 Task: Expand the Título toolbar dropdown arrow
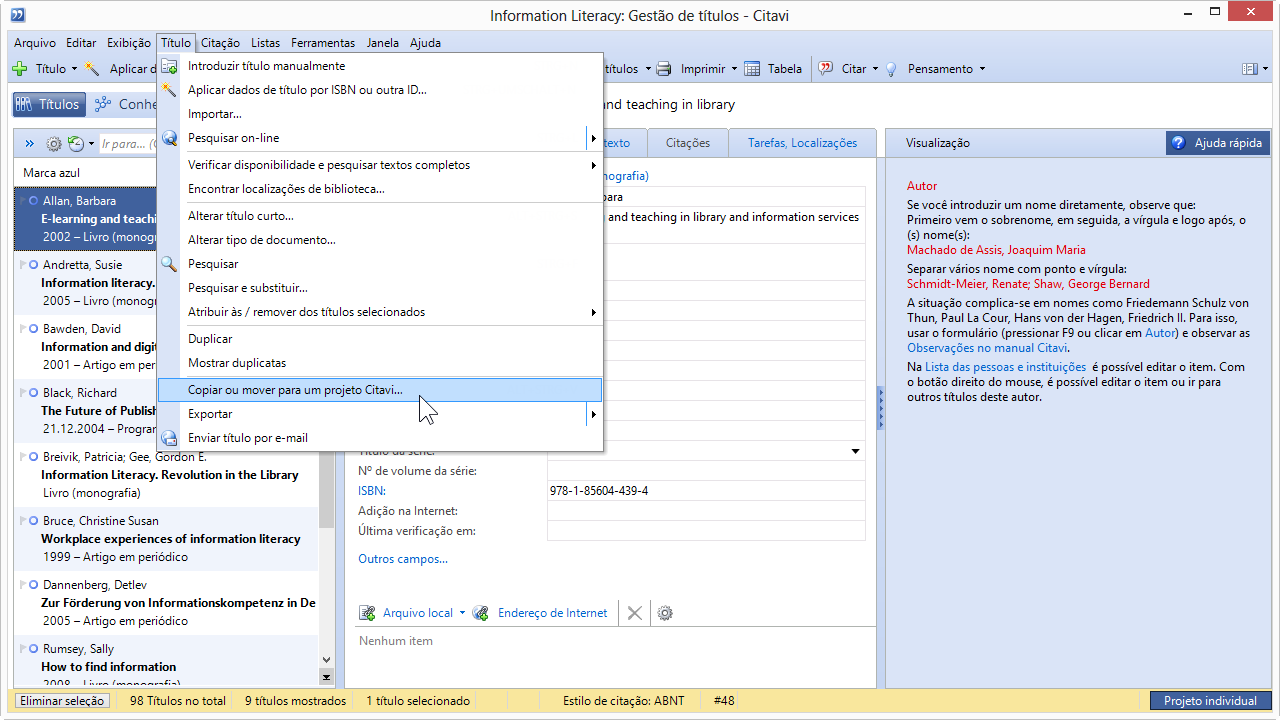[74, 69]
